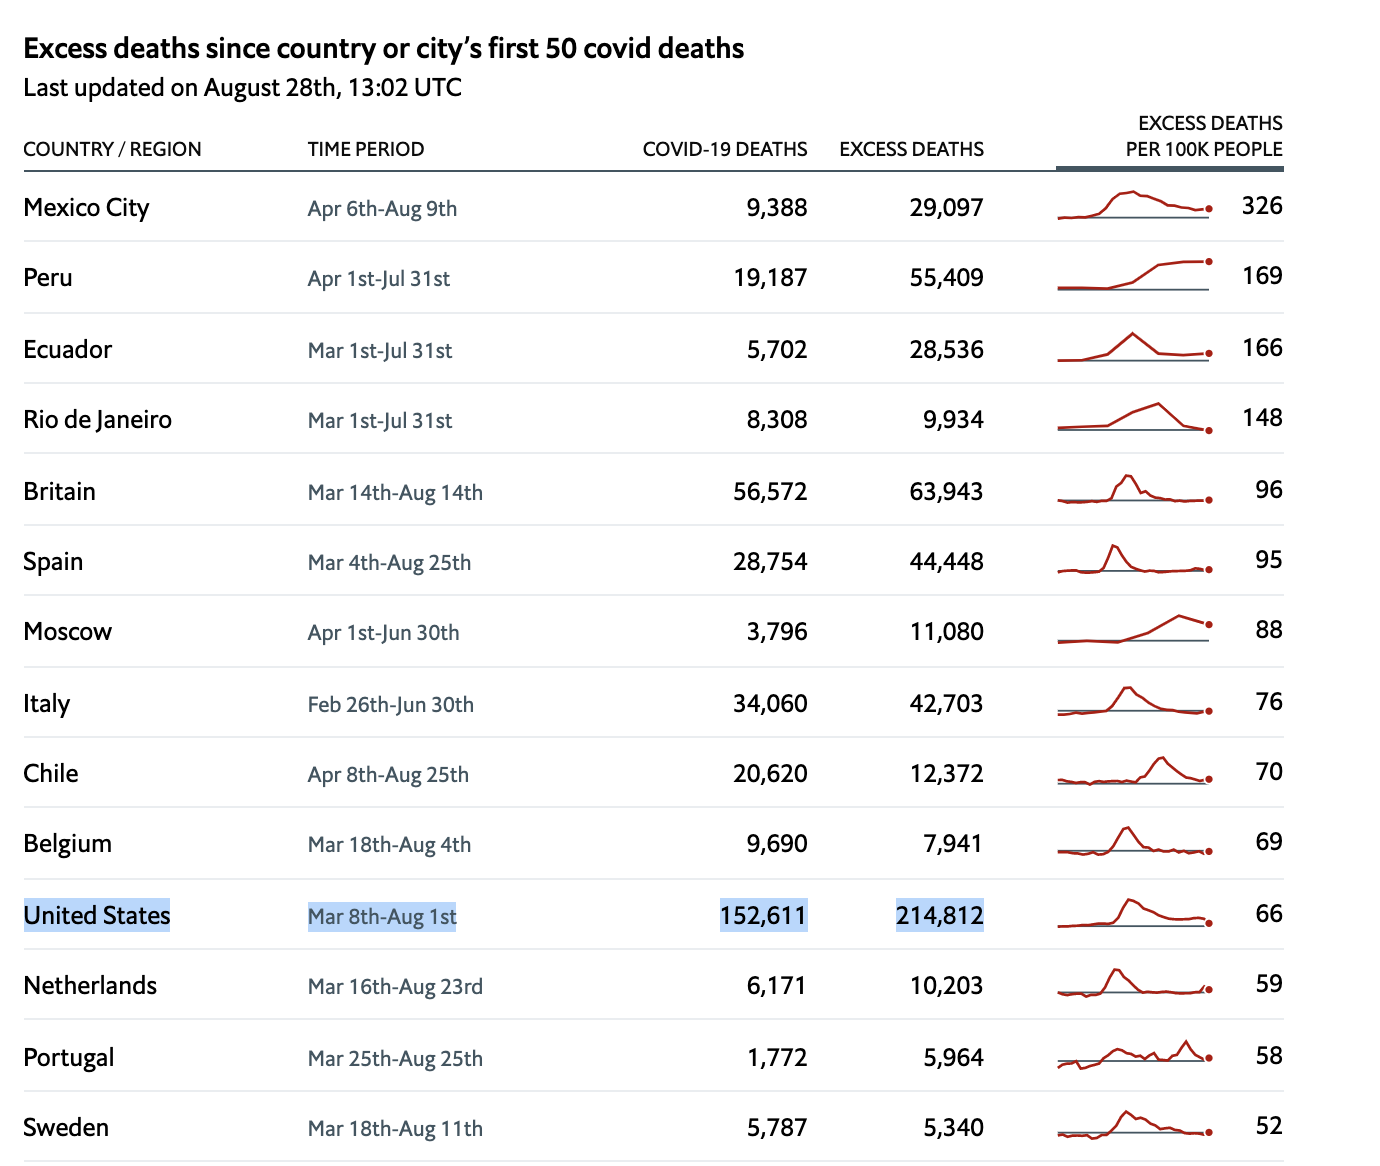Click the Netherlands per 100k value 59

click(1268, 984)
